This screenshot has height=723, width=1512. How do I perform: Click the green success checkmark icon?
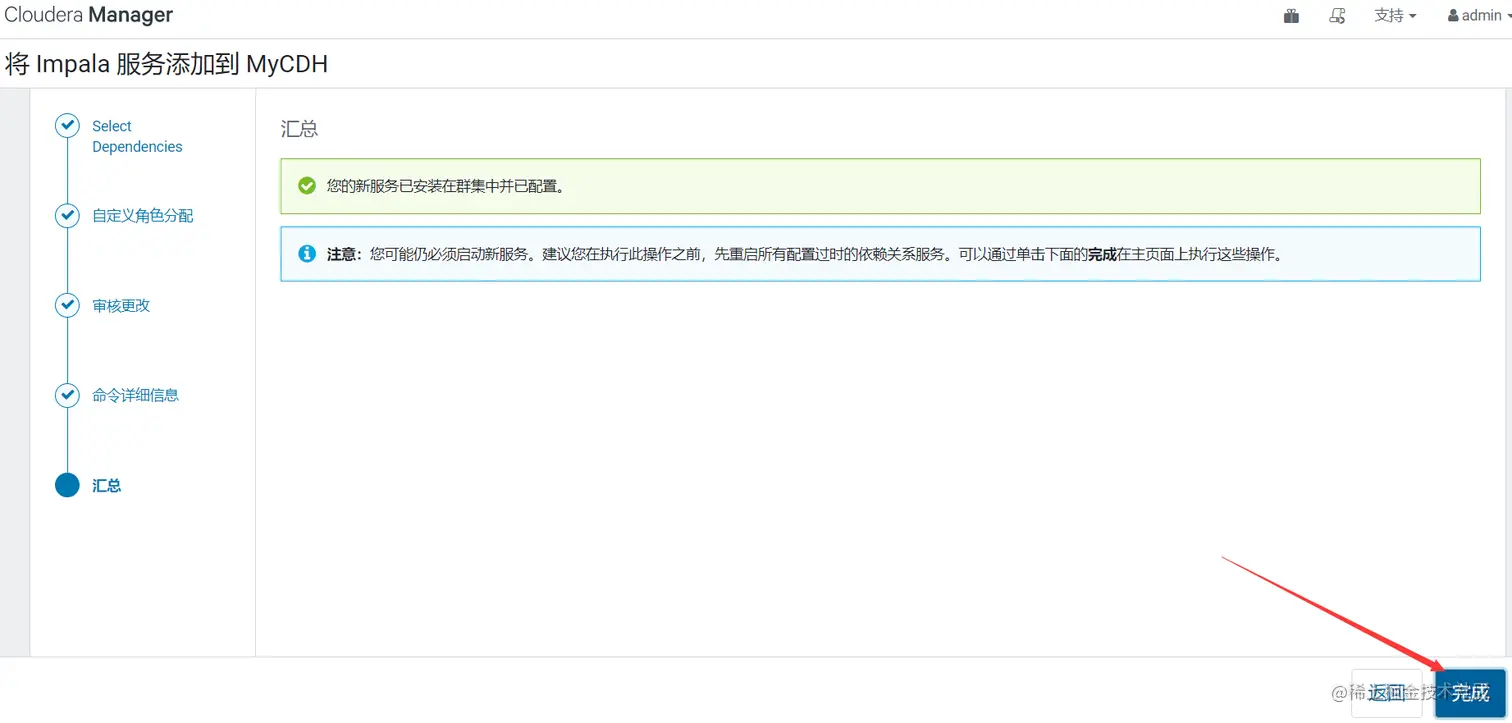[x=306, y=185]
